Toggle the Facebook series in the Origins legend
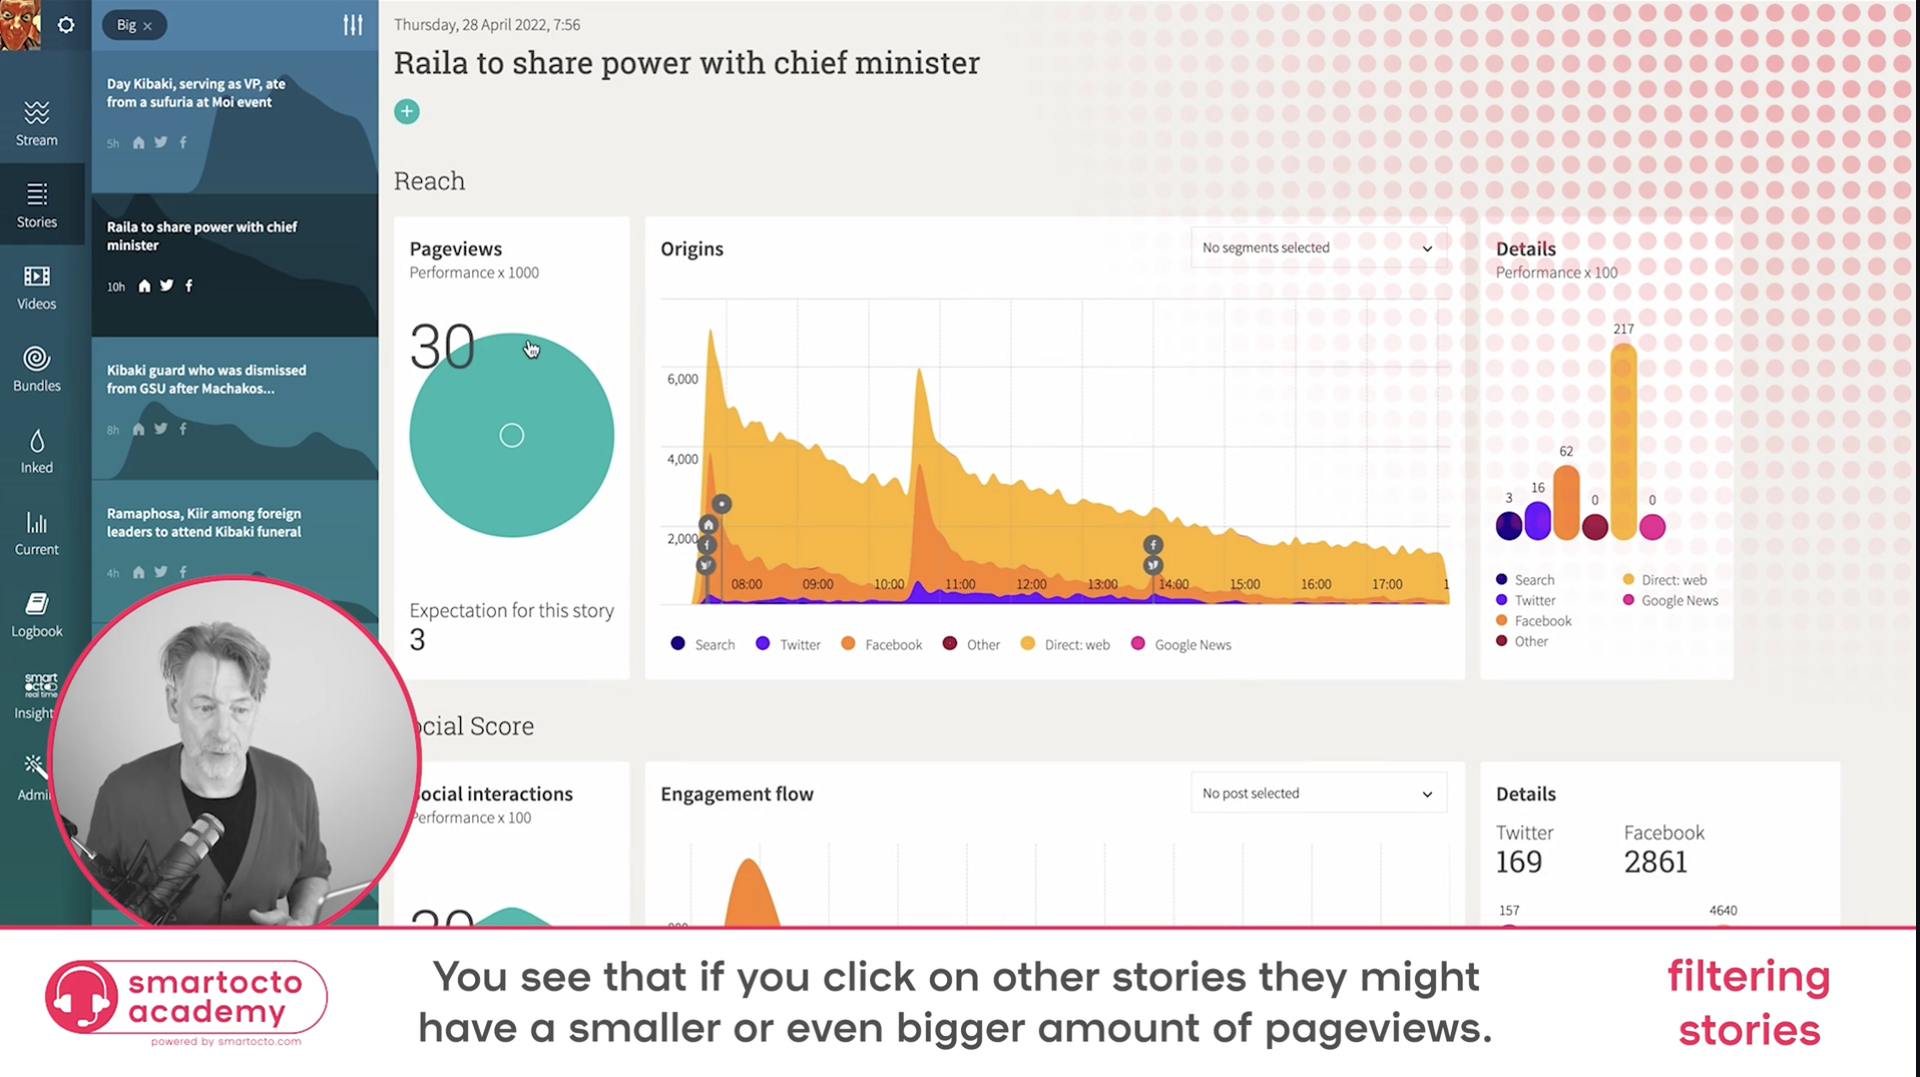 881,644
